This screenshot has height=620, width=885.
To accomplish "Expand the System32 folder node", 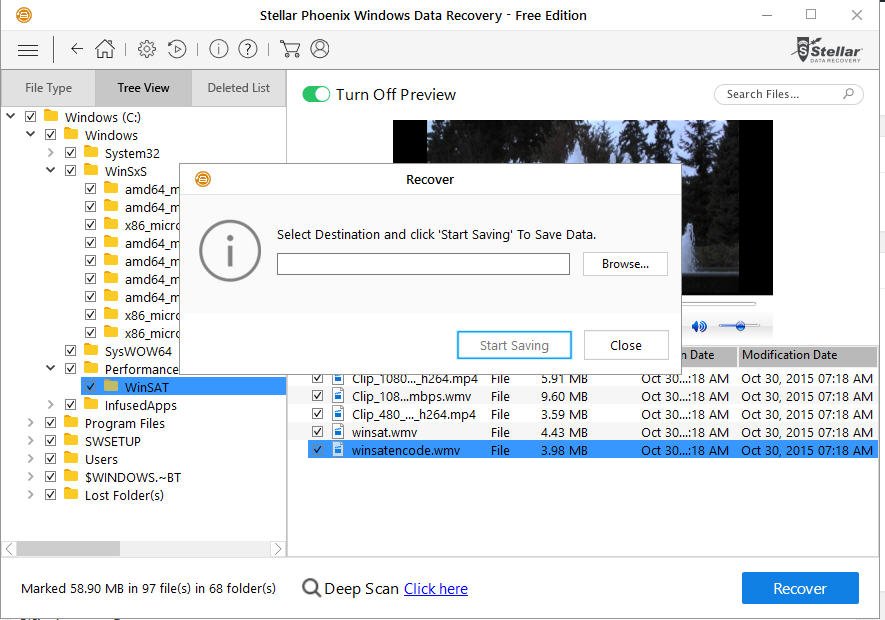I will pos(50,152).
